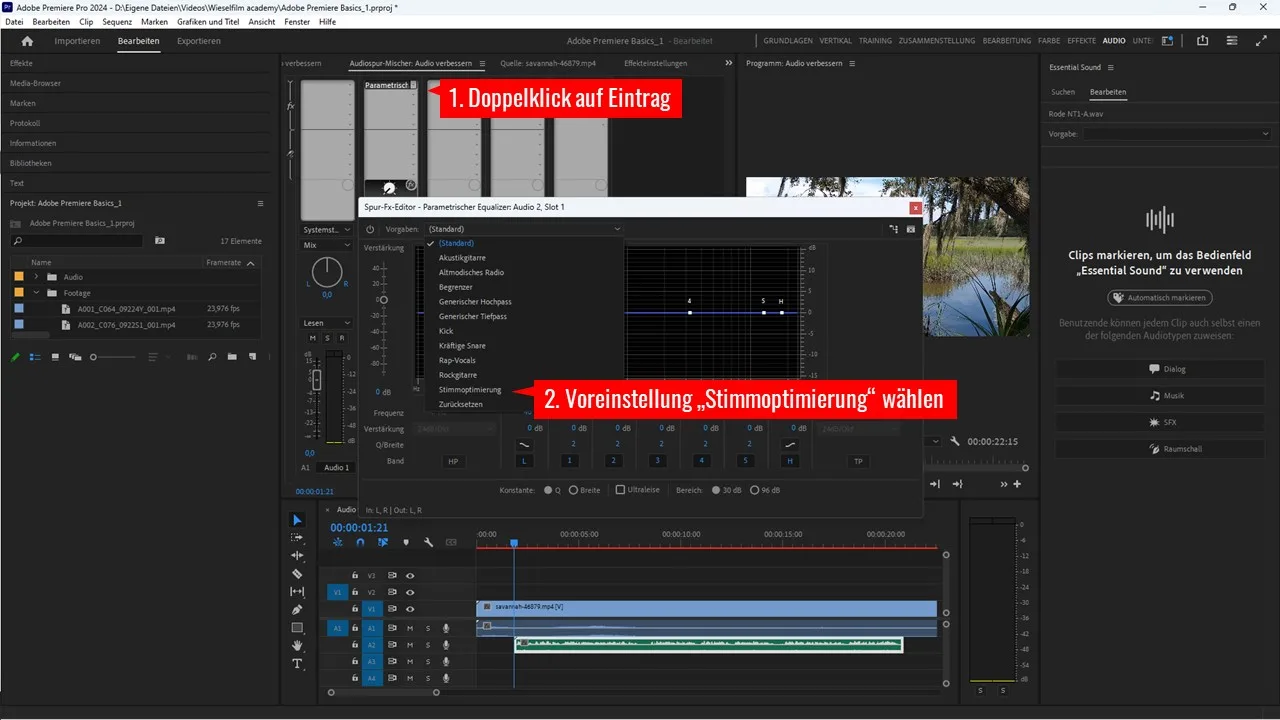The image size is (1280, 720).
Task: Toggle project write-lock green pencil
Action: tap(16, 357)
